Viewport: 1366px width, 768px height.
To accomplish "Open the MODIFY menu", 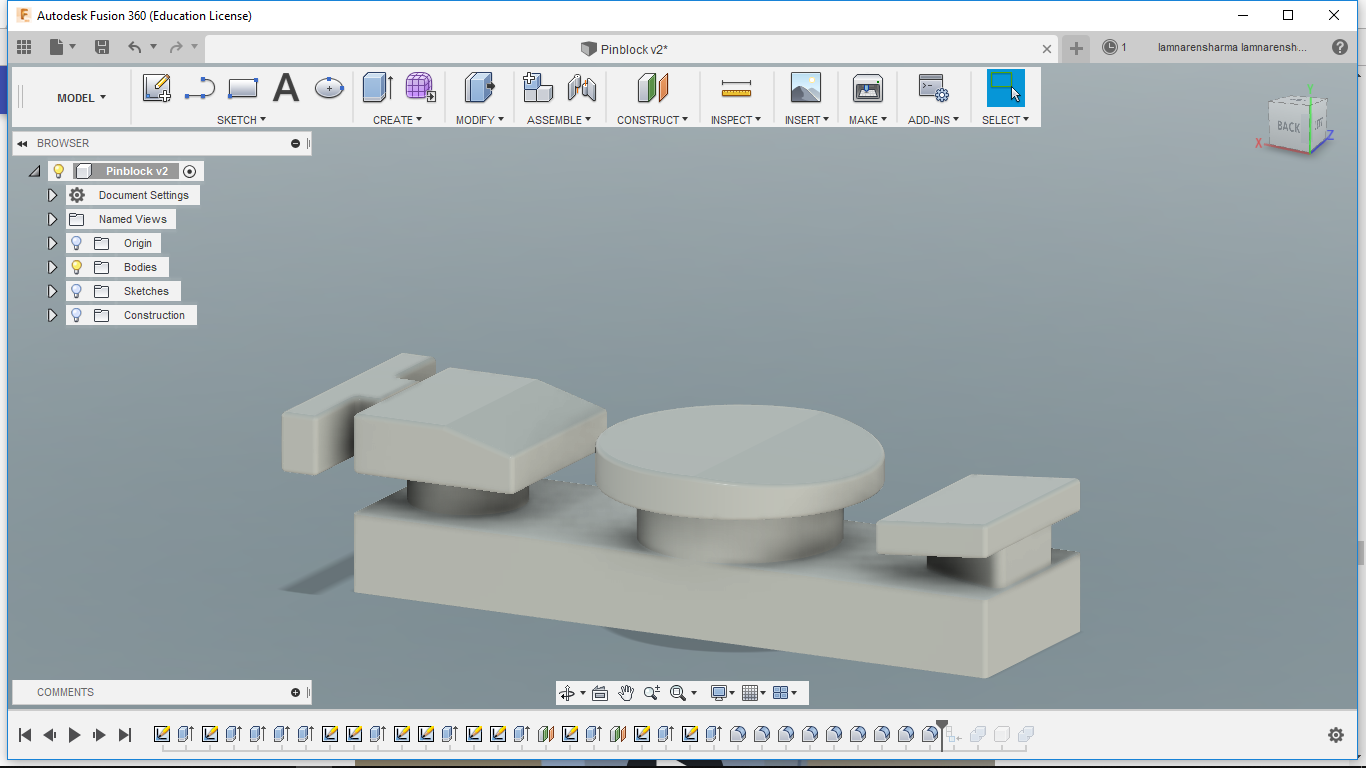I will pyautogui.click(x=481, y=120).
